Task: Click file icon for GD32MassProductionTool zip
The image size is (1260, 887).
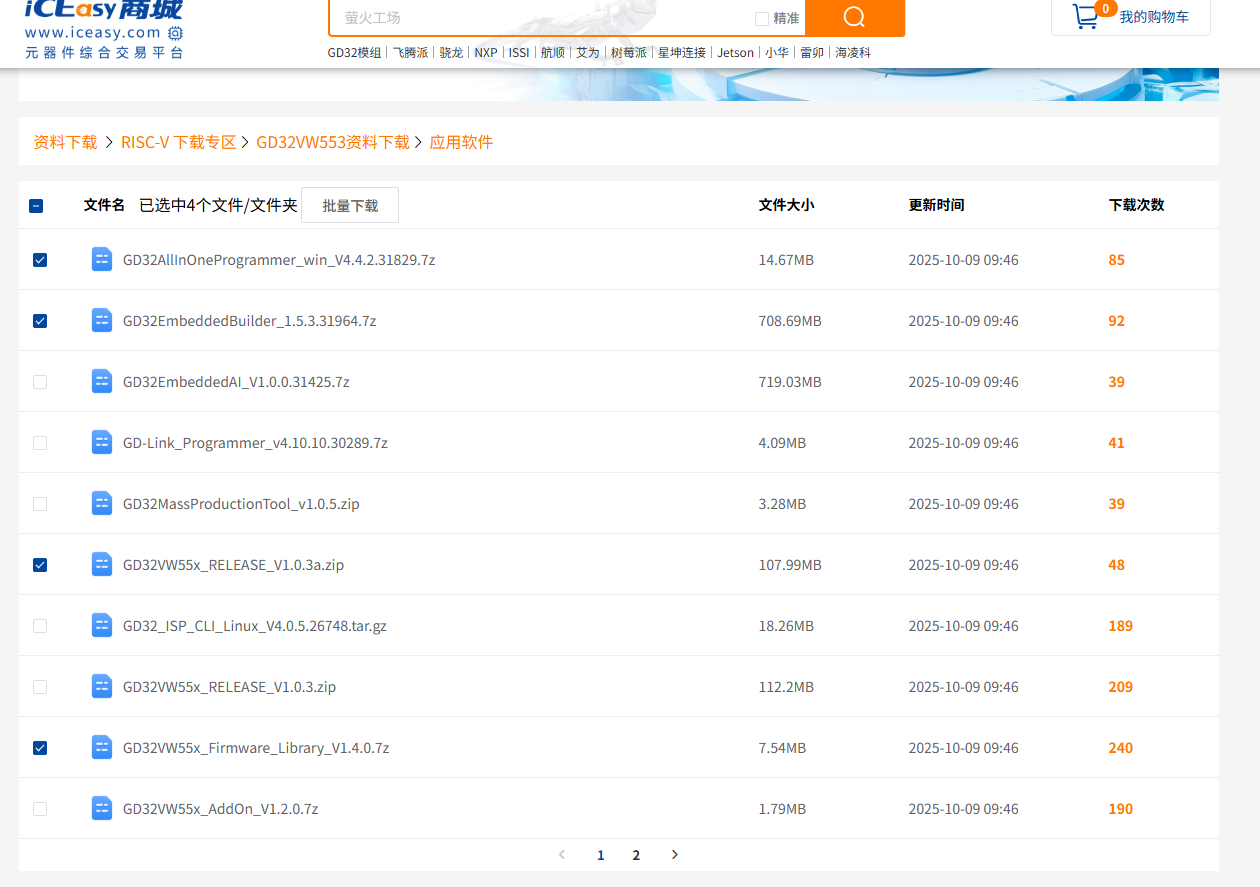Action: pos(102,503)
